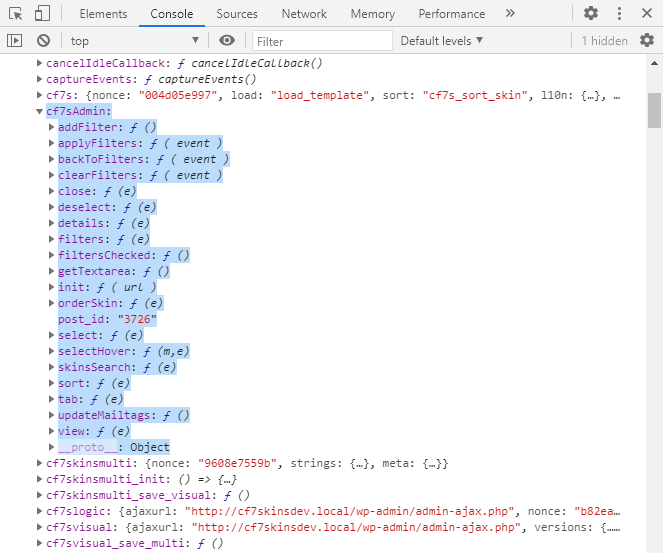Click the Filter input field
The width and height of the screenshot is (663, 553).
(x=322, y=41)
